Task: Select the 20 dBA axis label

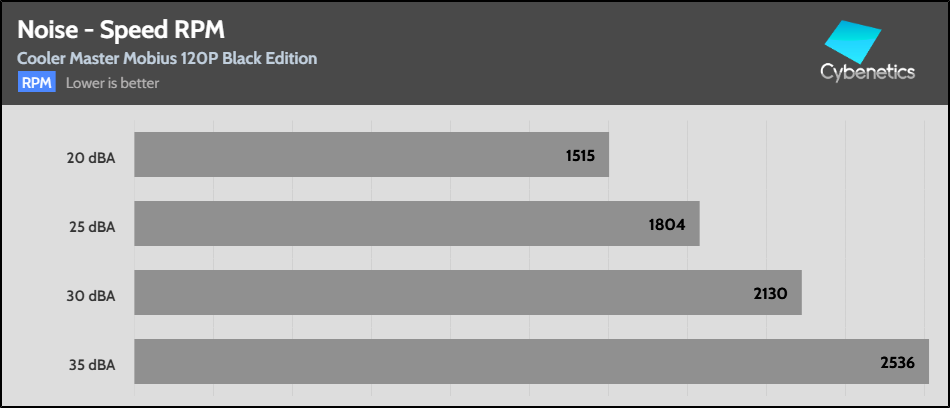Action: (92, 156)
